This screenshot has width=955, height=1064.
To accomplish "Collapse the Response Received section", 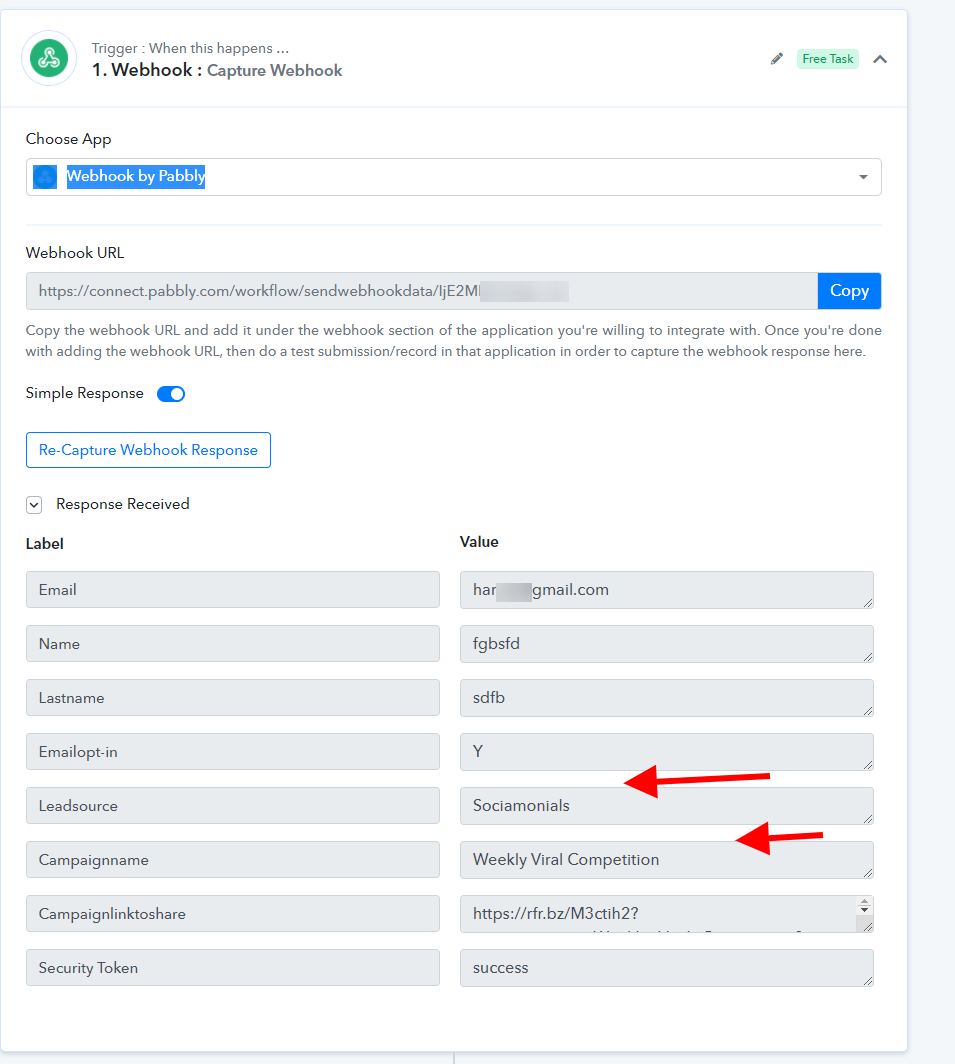I will click(x=34, y=504).
